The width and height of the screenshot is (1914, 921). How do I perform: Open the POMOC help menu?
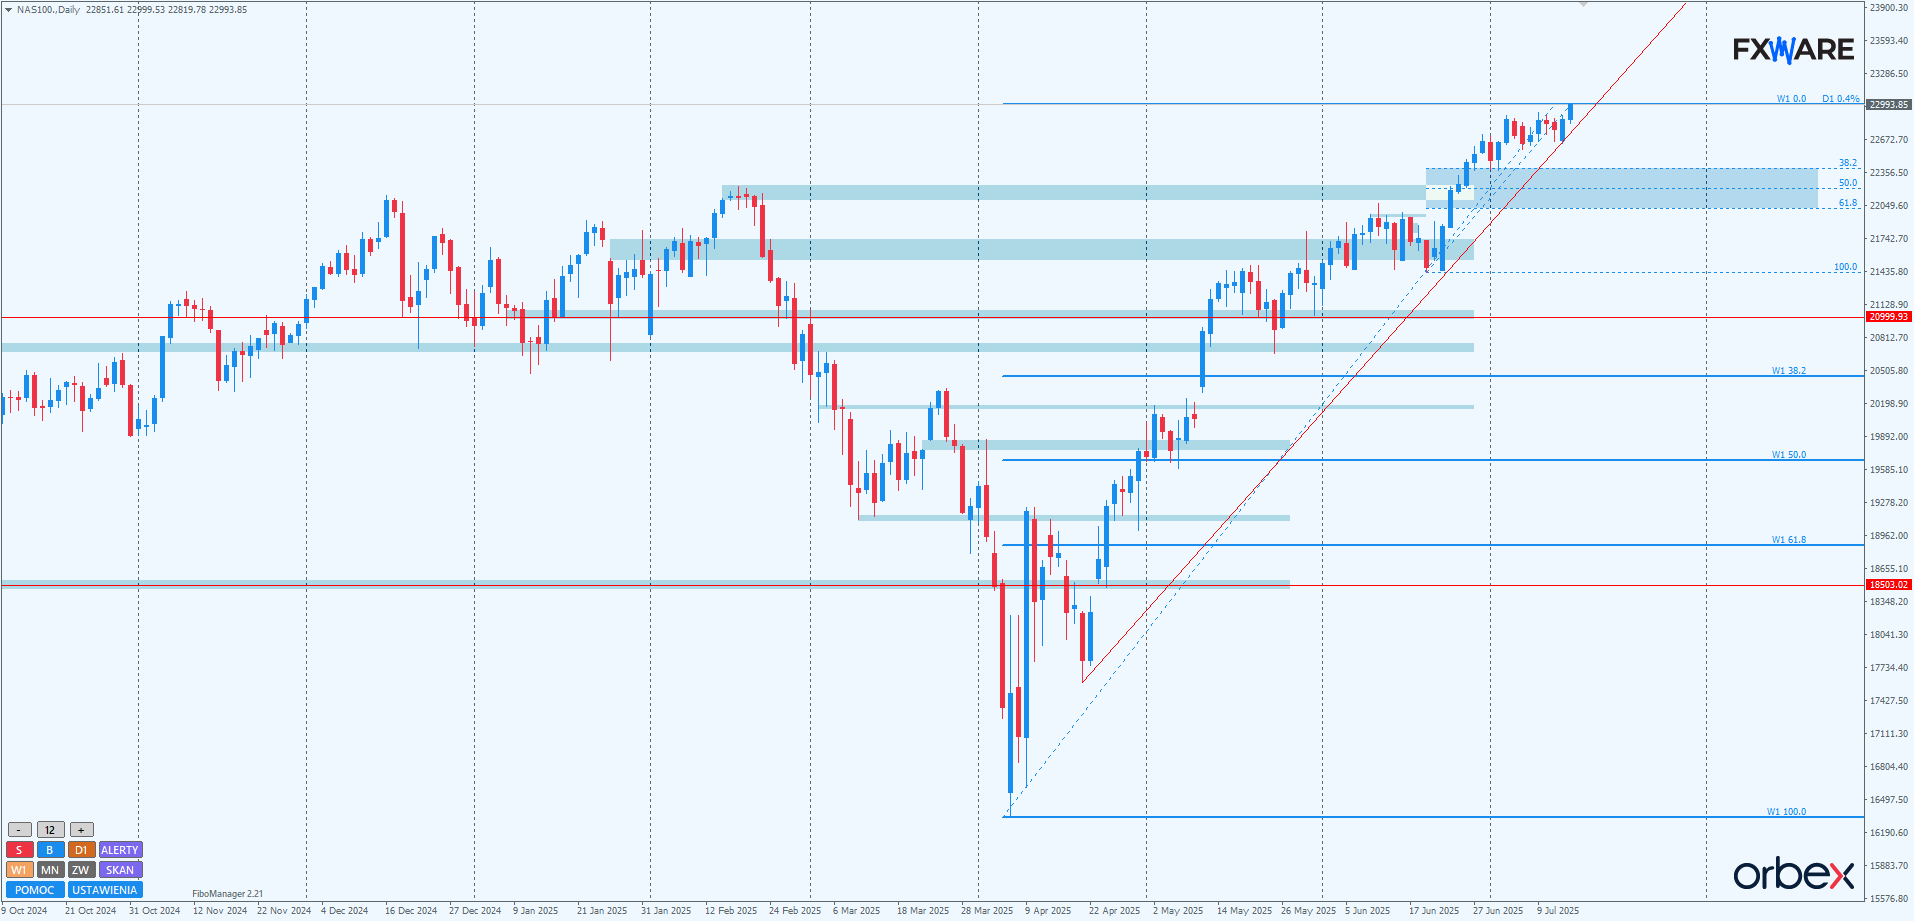point(35,890)
